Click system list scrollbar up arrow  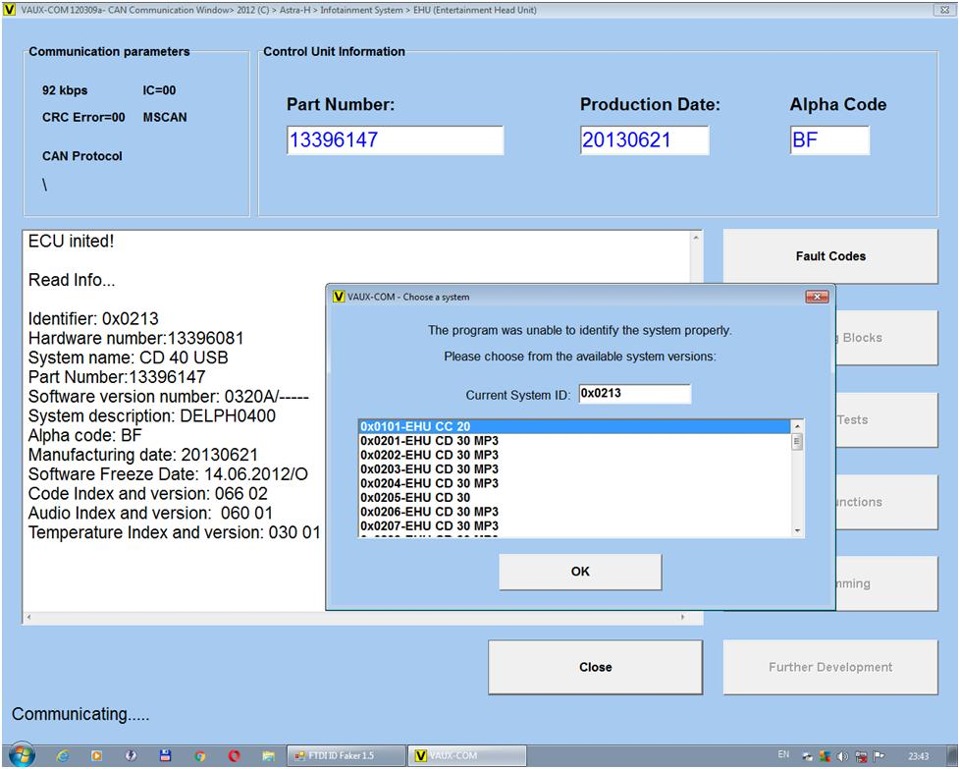(797, 426)
